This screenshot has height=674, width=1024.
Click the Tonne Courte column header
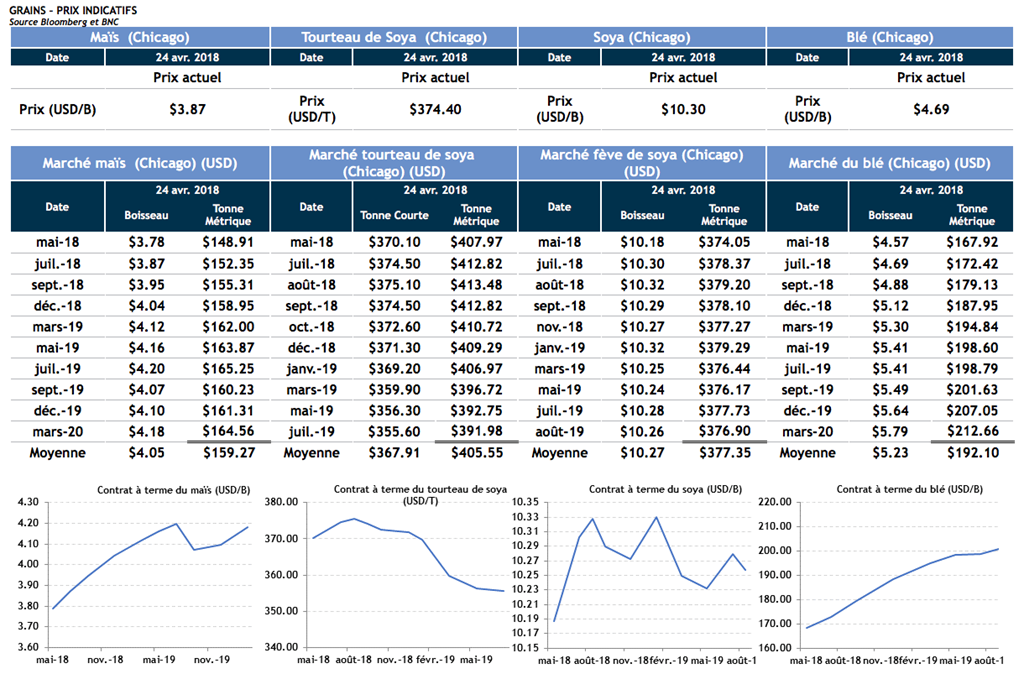[394, 215]
